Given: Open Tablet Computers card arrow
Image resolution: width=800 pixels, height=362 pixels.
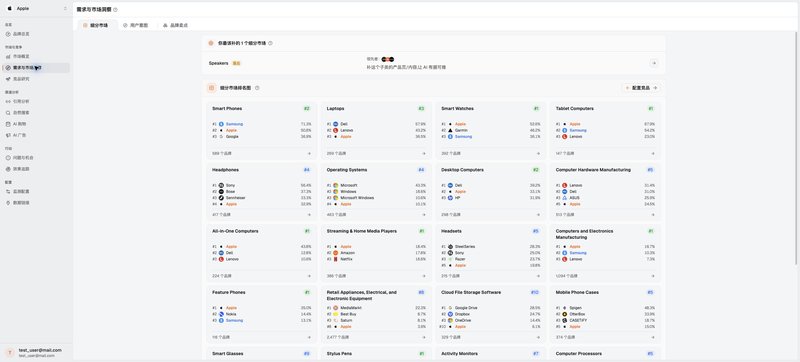Looking at the screenshot, I should (653, 153).
